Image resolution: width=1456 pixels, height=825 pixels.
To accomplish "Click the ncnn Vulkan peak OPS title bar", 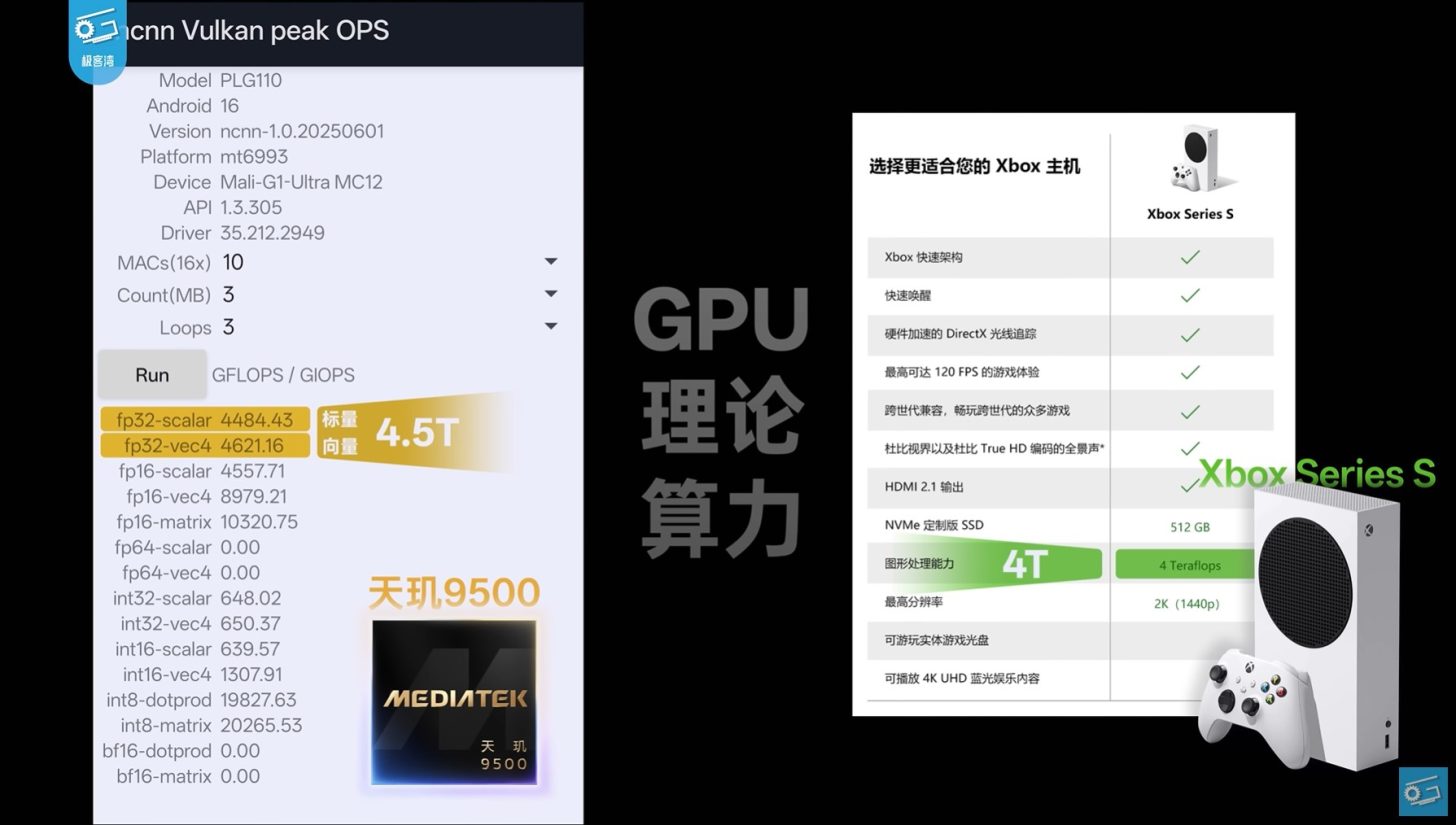I will click(338, 31).
